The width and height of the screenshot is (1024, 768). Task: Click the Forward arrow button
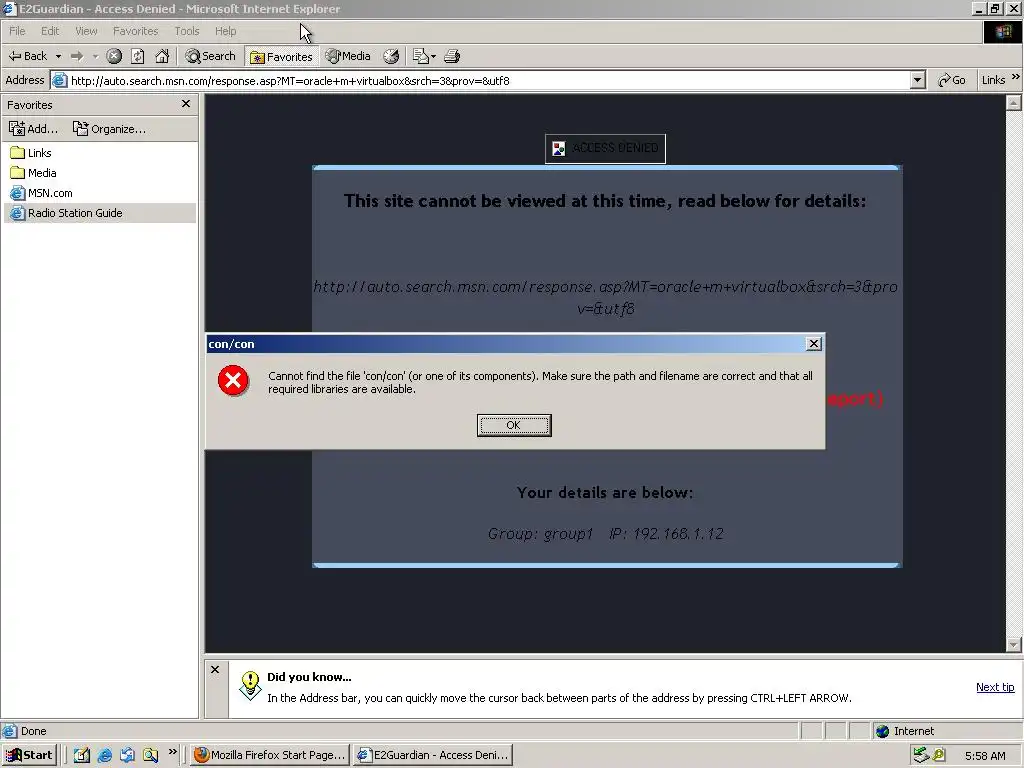tap(77, 56)
